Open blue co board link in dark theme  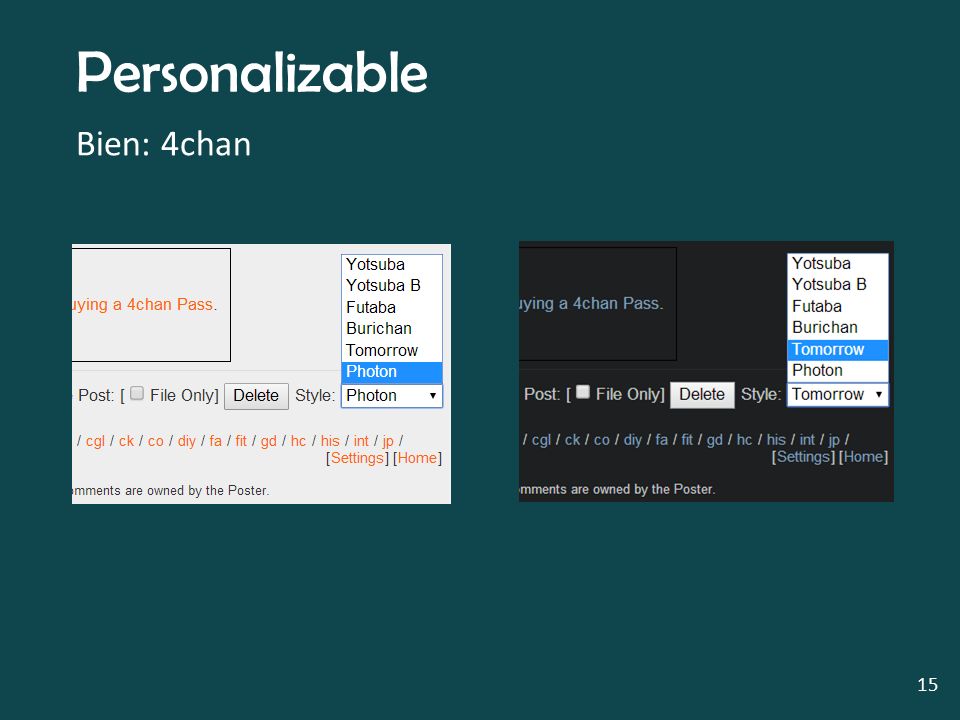click(602, 440)
